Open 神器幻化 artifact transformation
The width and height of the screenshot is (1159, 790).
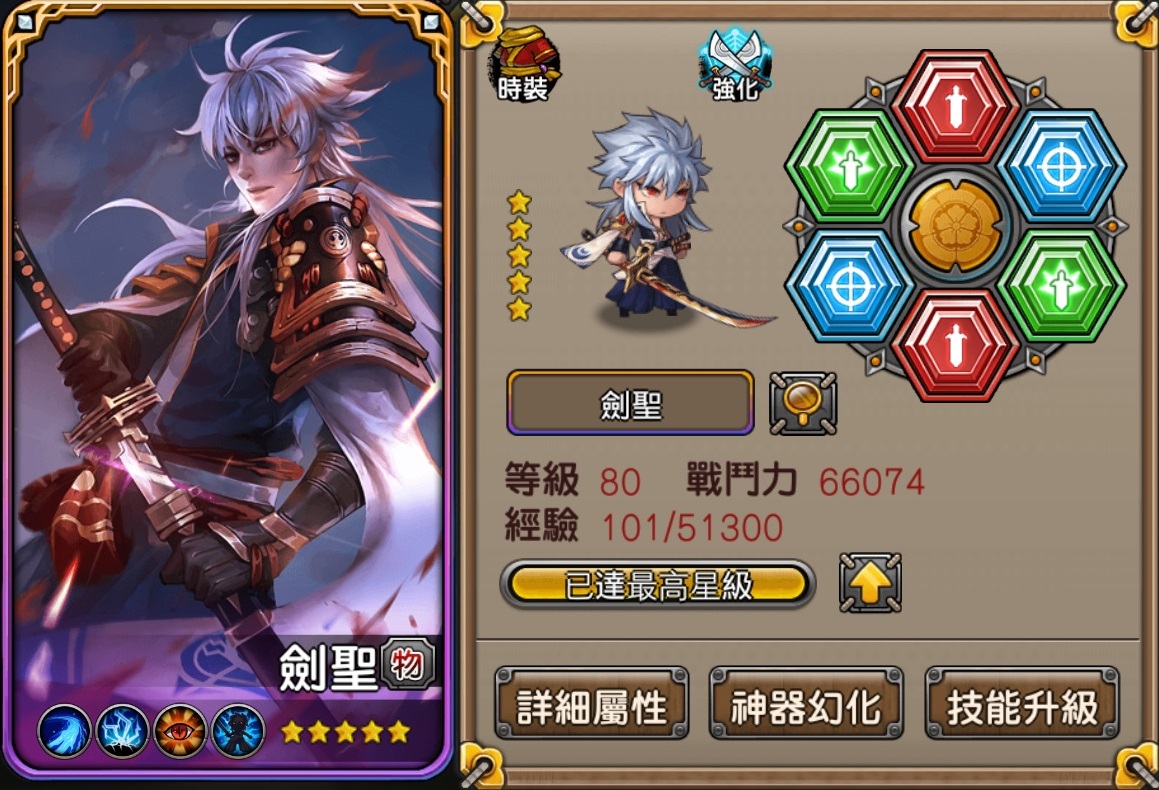[806, 704]
